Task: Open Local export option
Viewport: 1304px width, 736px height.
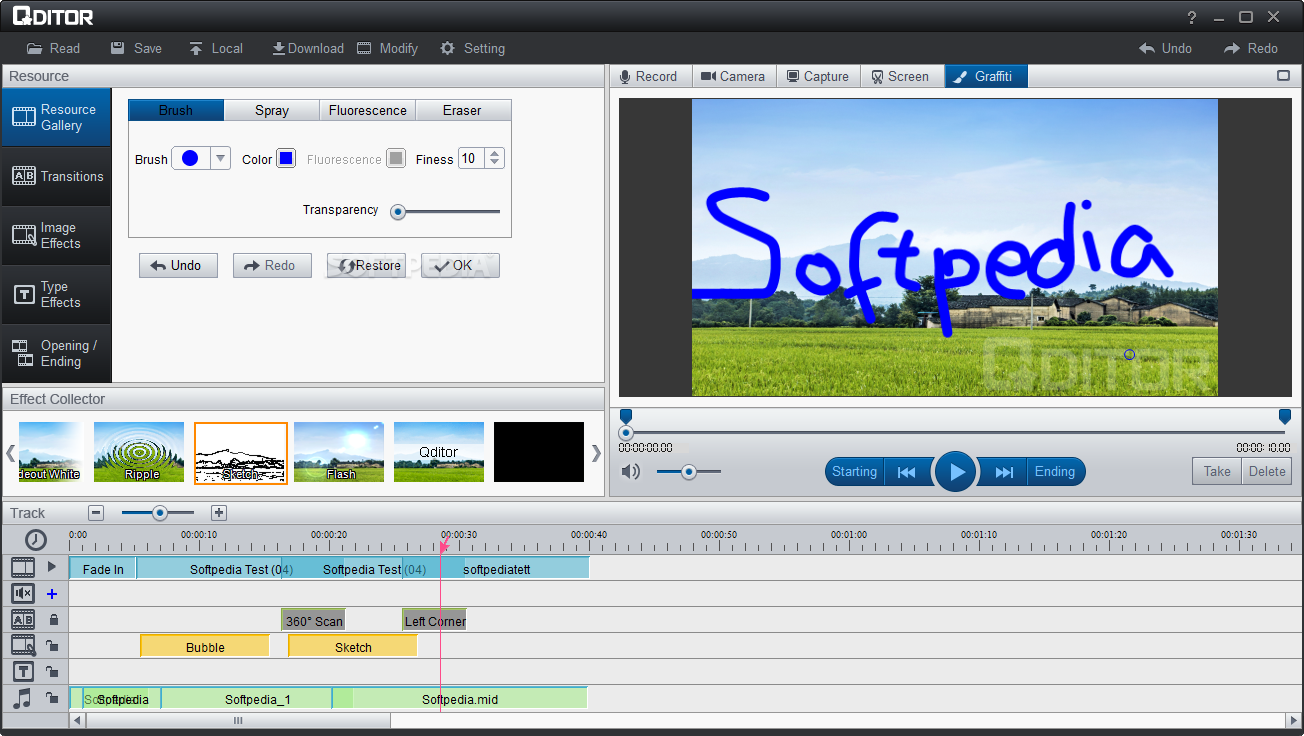Action: click(x=215, y=48)
